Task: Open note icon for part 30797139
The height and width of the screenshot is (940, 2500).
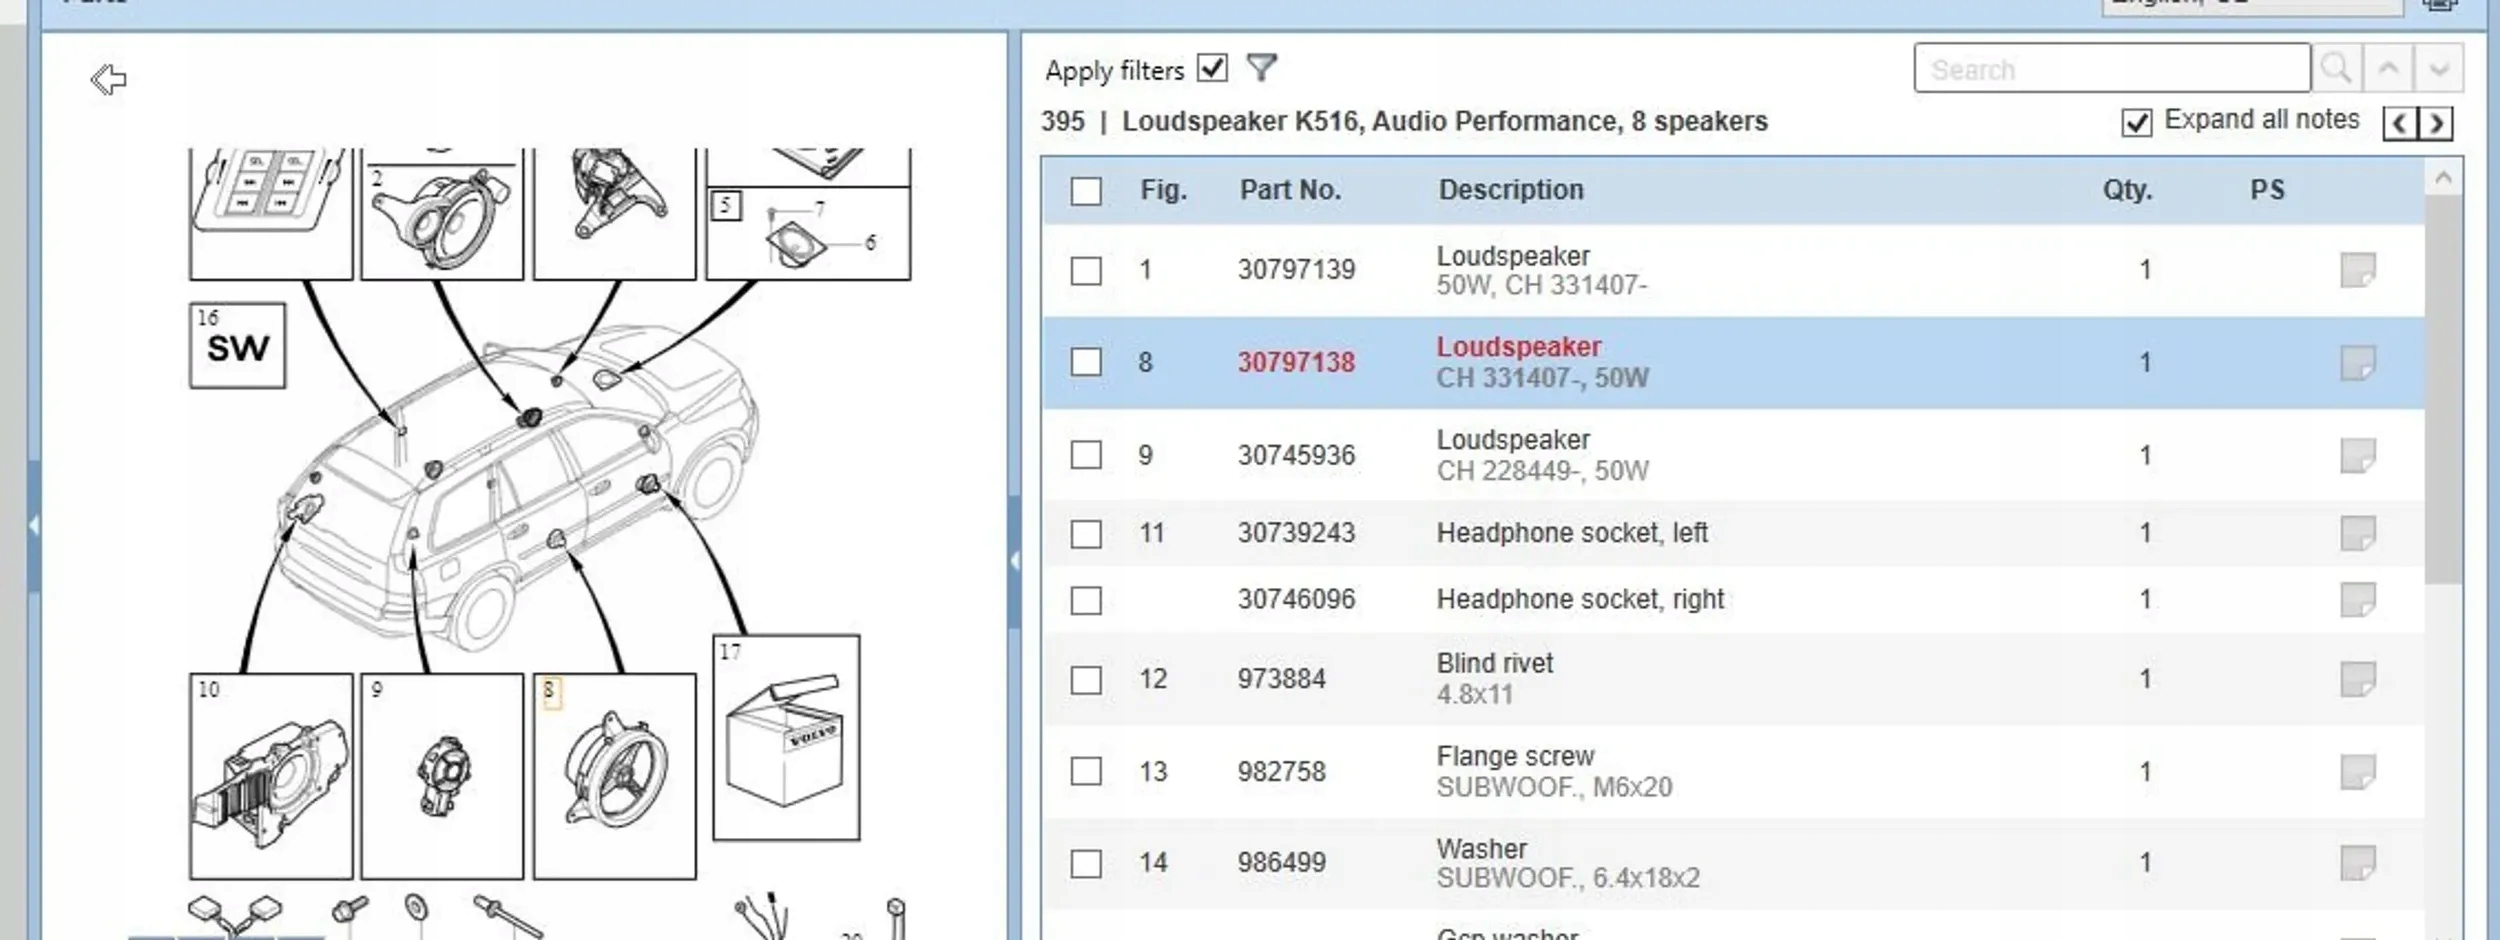Action: coord(2358,270)
